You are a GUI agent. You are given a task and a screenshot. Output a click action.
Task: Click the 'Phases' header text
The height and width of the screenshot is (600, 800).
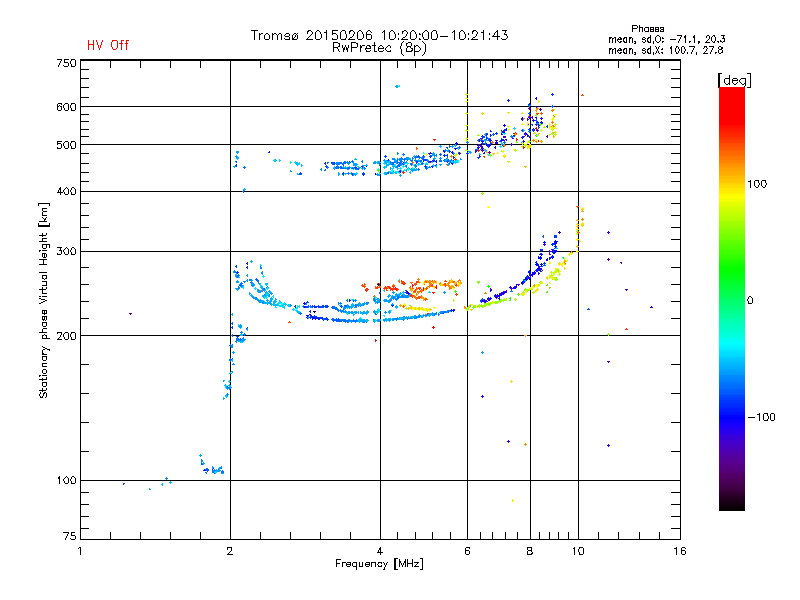pos(647,29)
